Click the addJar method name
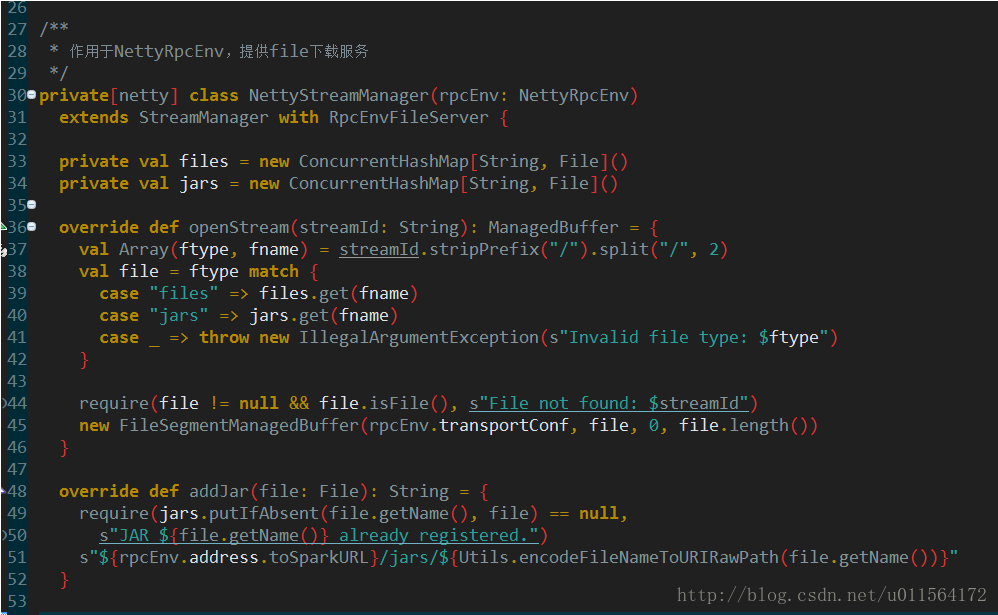The width and height of the screenshot is (998, 615). coord(219,491)
